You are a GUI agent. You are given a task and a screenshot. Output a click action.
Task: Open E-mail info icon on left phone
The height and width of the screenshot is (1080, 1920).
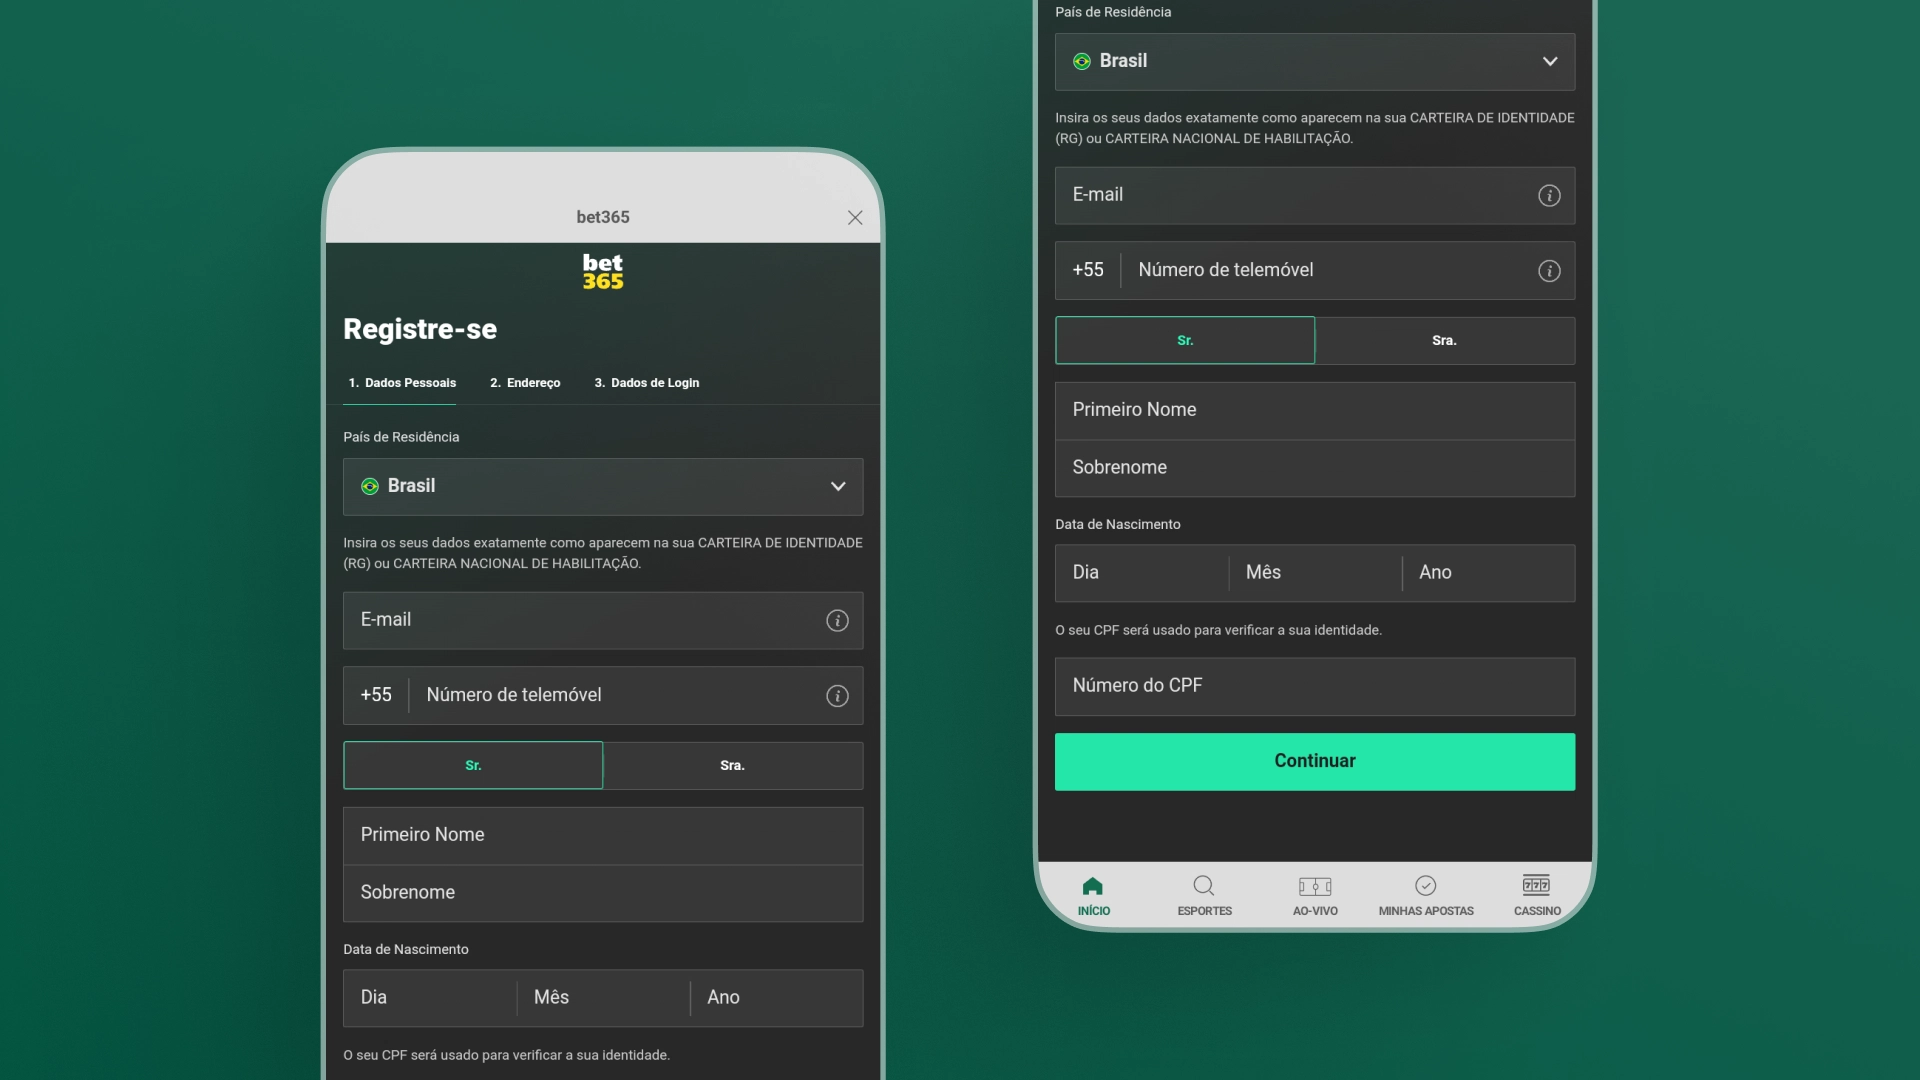tap(837, 621)
